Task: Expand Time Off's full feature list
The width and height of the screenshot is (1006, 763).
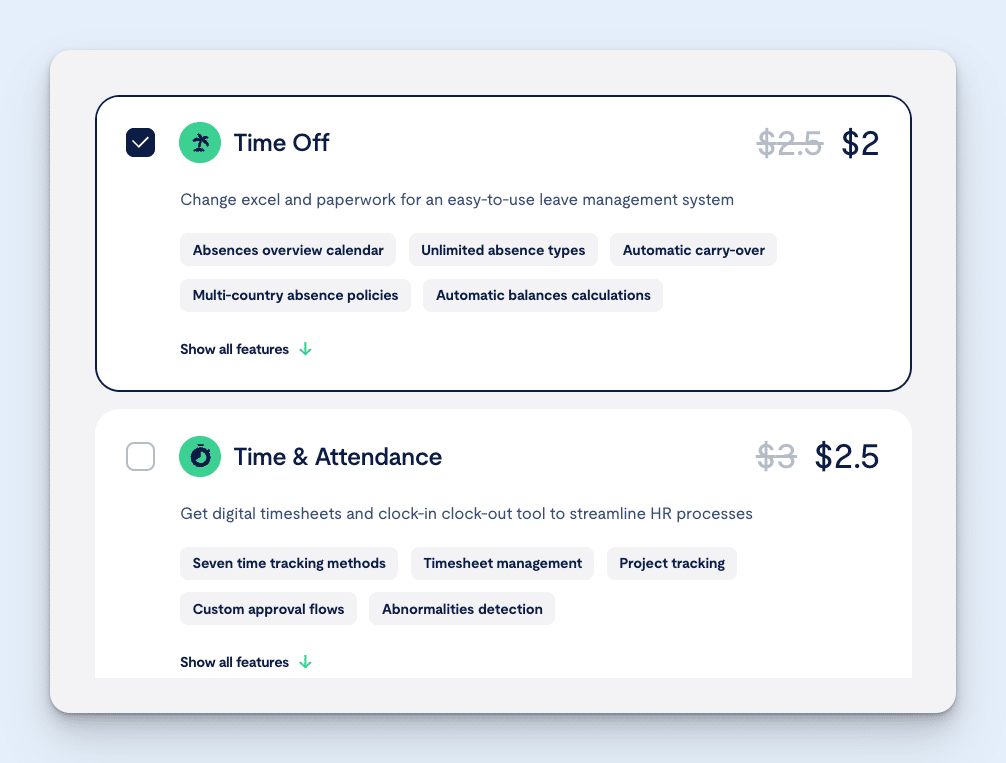Action: (233, 349)
